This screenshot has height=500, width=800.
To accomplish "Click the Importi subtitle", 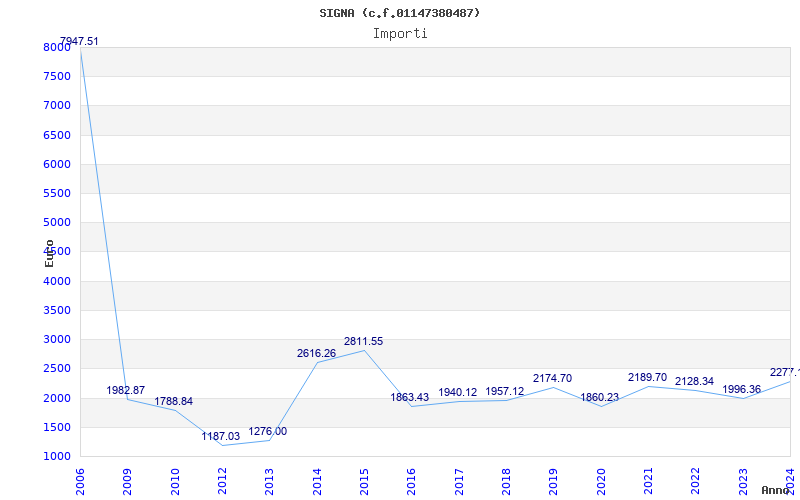I will point(400,33).
